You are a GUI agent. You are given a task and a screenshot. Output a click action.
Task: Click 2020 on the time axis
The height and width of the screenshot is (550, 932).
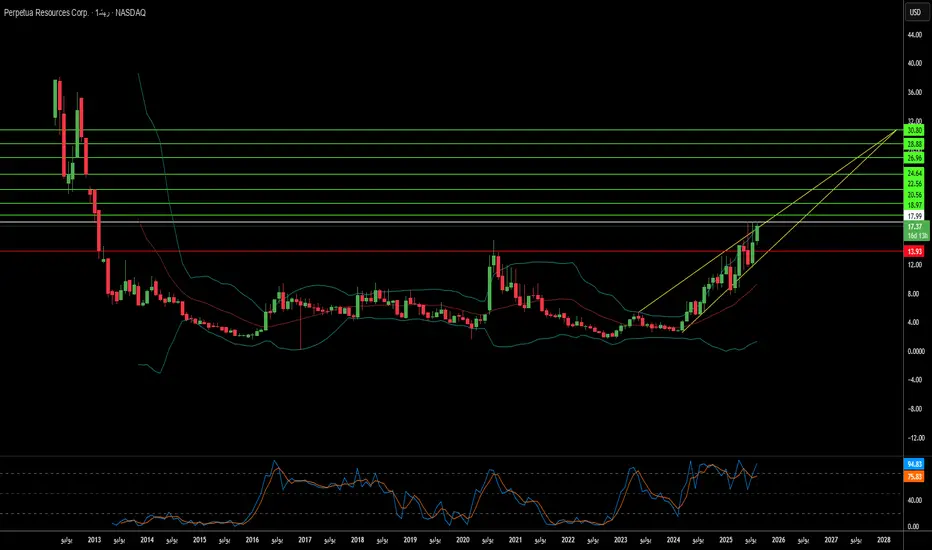(x=462, y=540)
